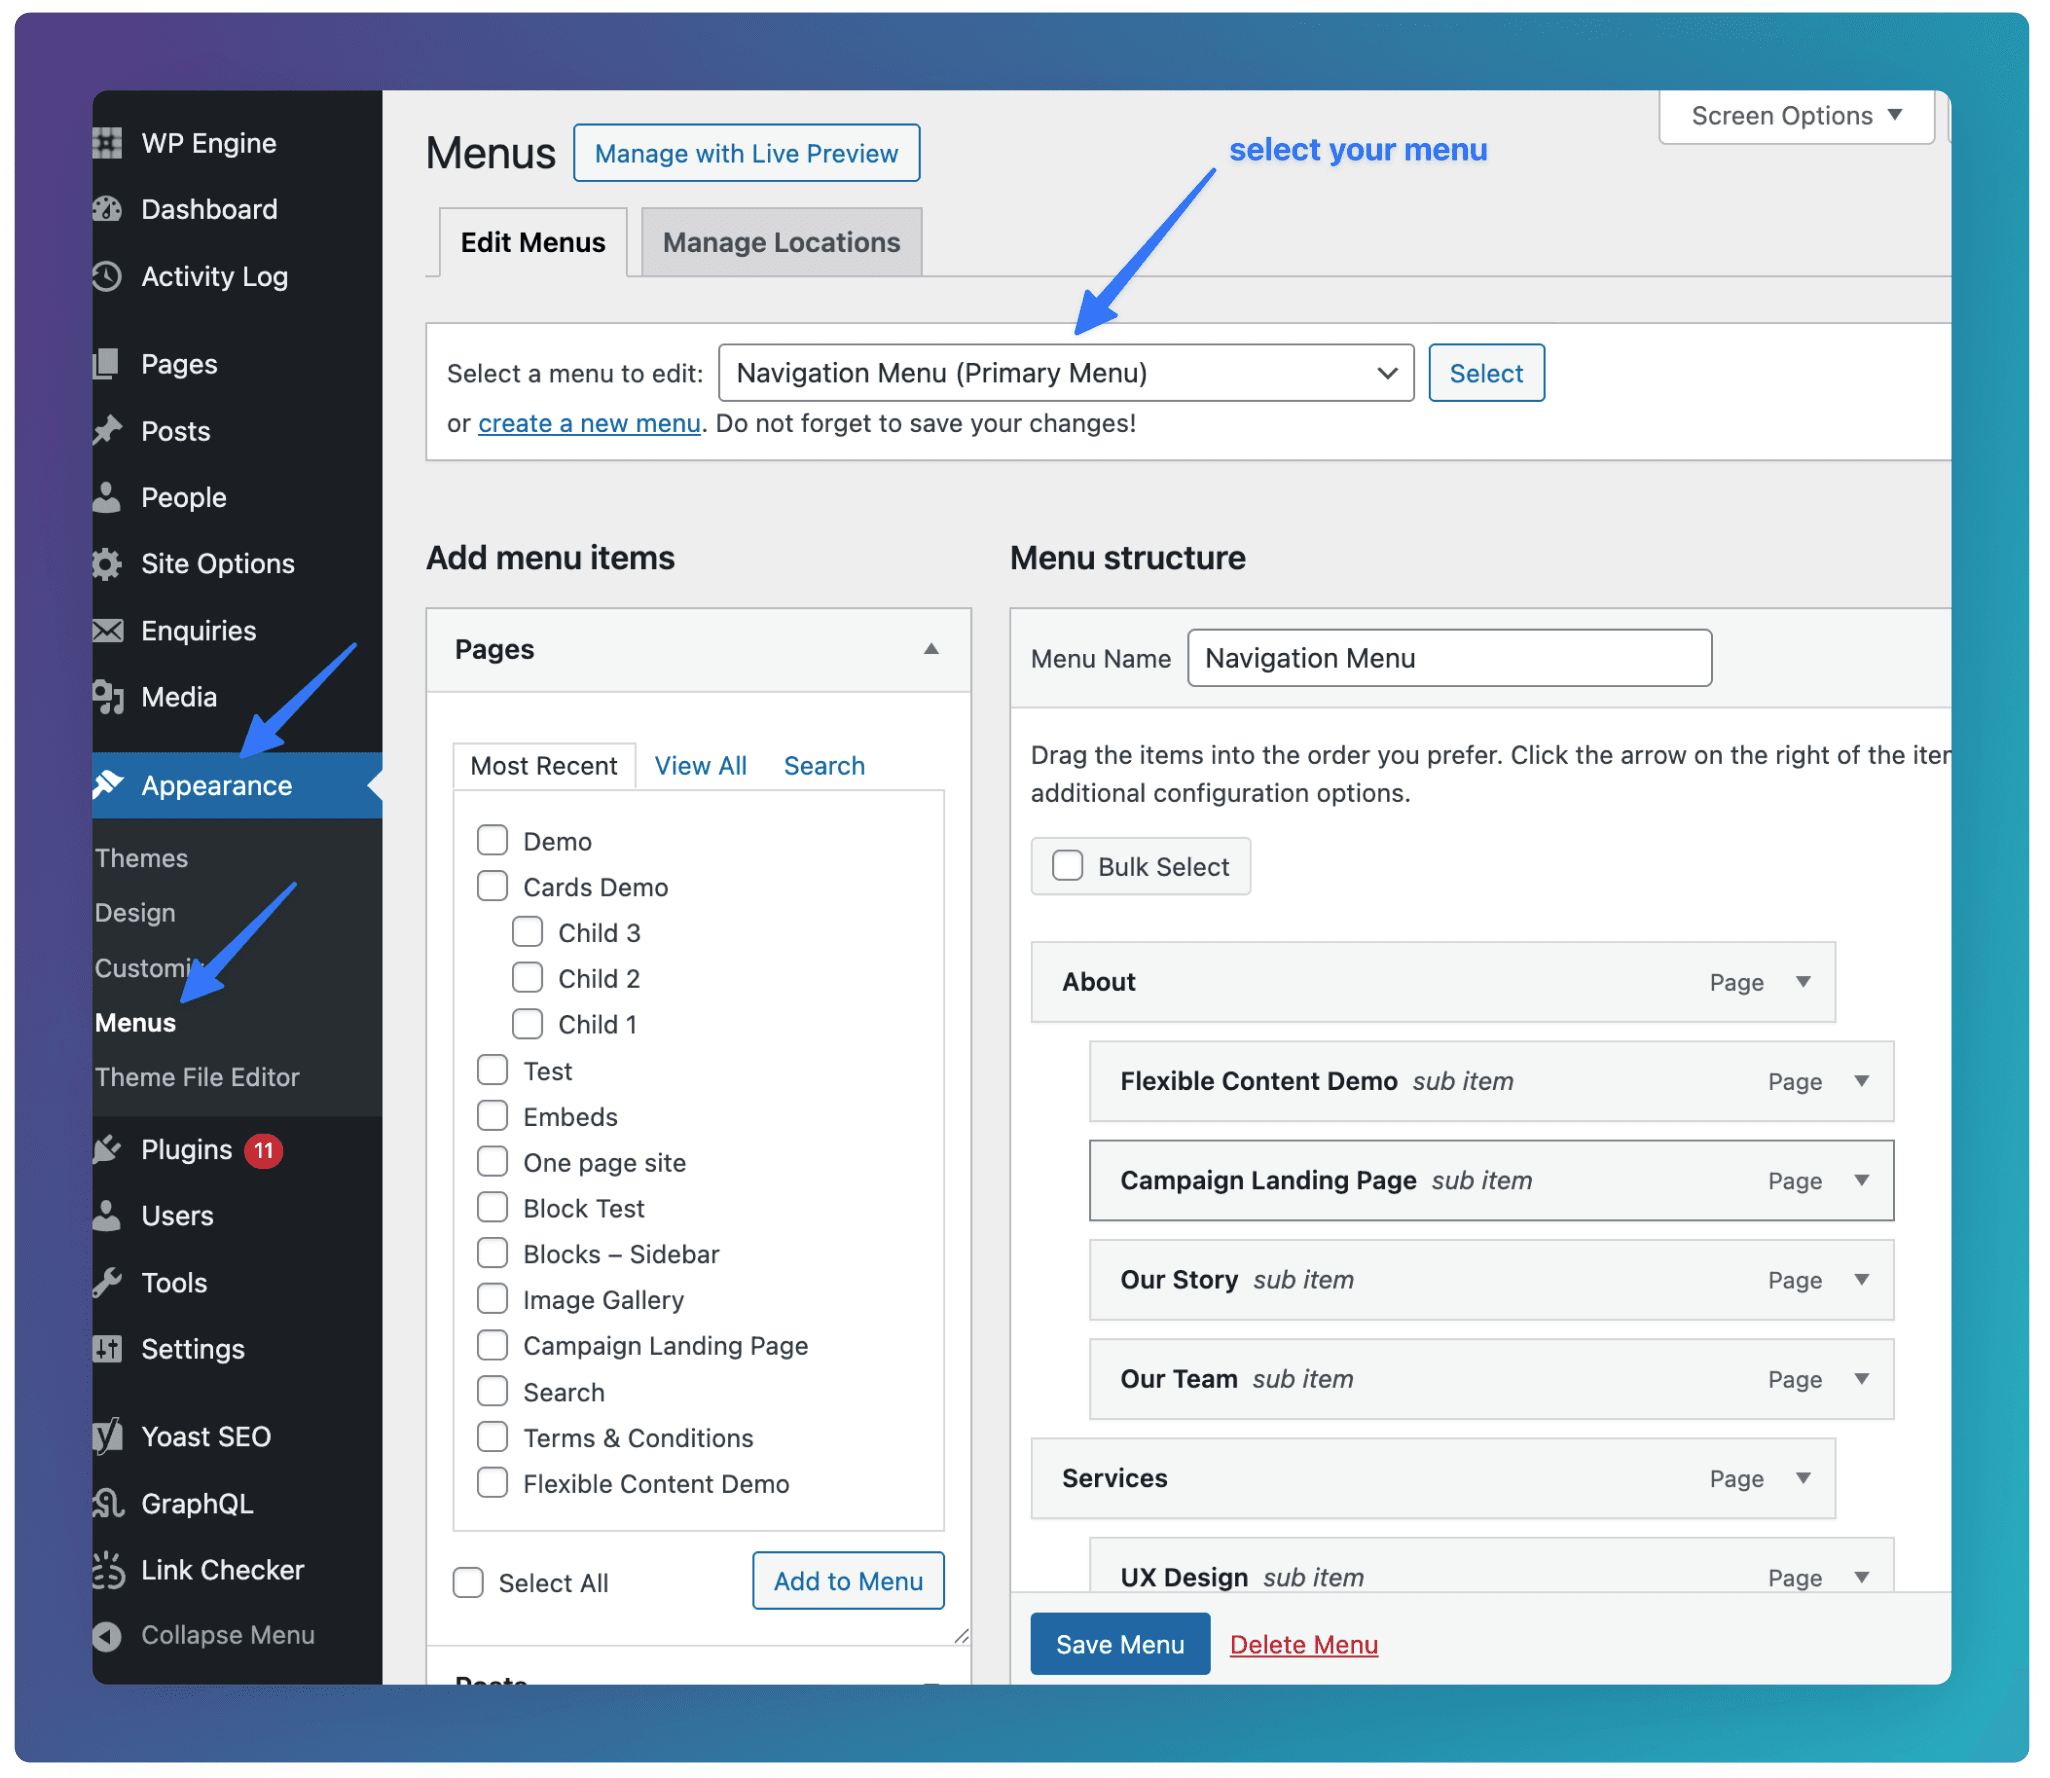Viewport: 2050px width, 1778px height.
Task: Click the Posts pushpin icon
Action: (x=107, y=431)
